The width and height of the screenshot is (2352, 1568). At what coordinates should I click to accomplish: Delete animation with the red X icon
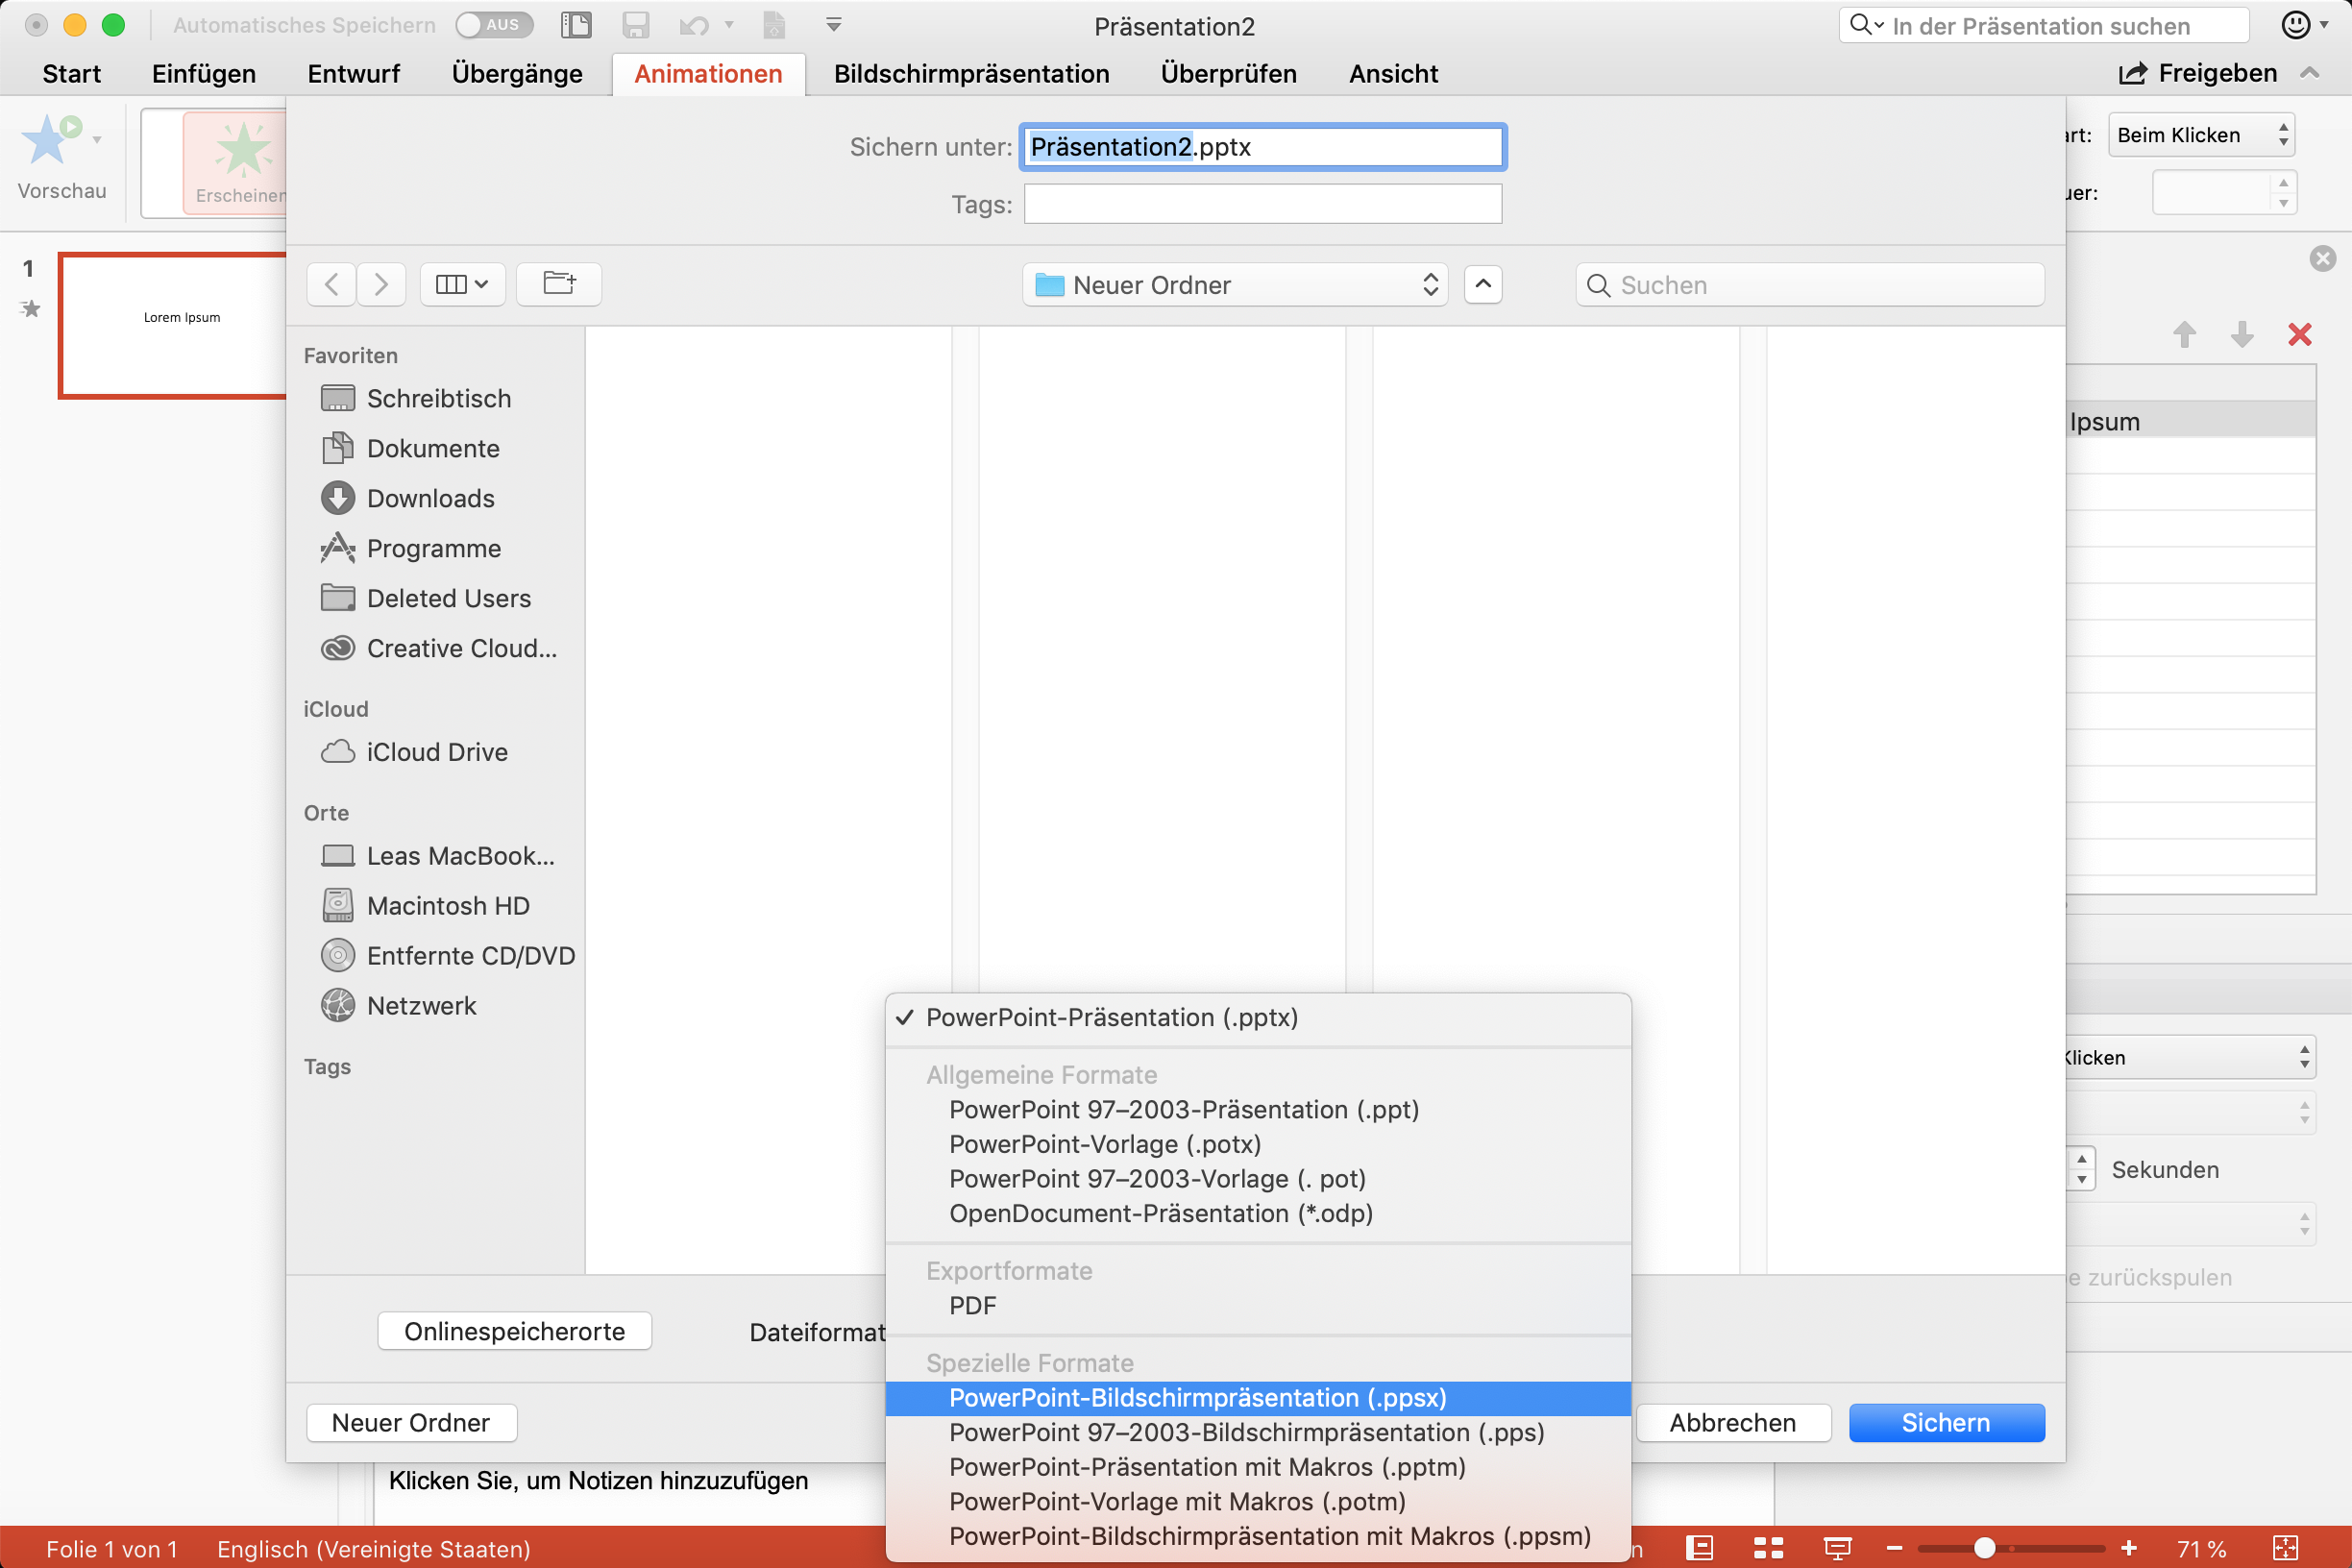(x=2300, y=334)
